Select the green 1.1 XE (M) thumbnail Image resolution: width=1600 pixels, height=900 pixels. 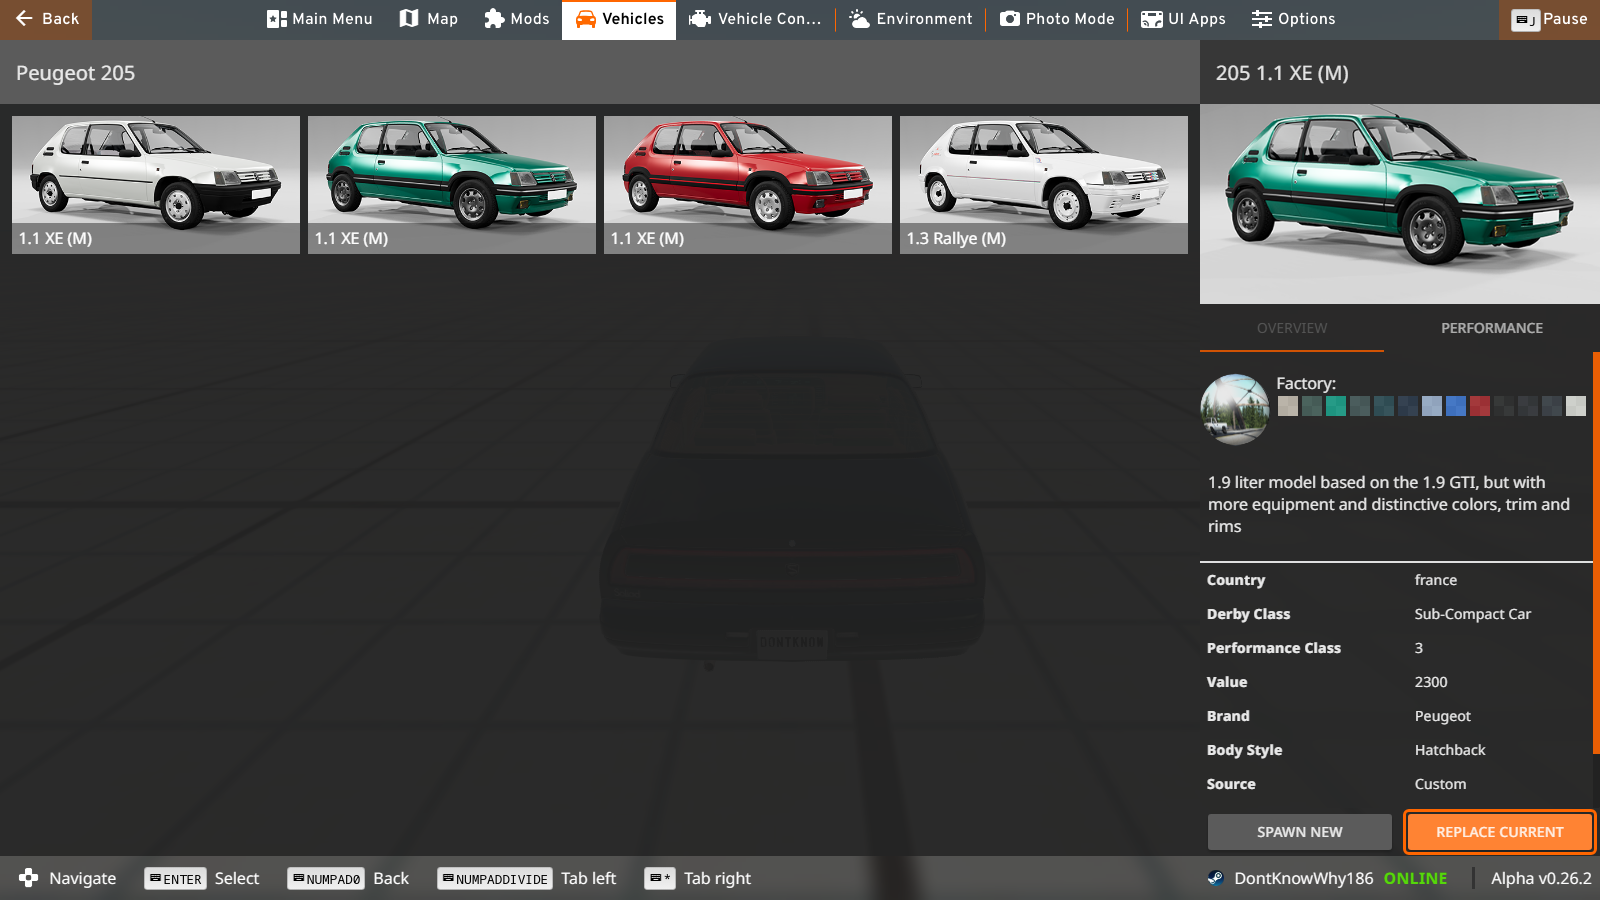[x=452, y=185]
